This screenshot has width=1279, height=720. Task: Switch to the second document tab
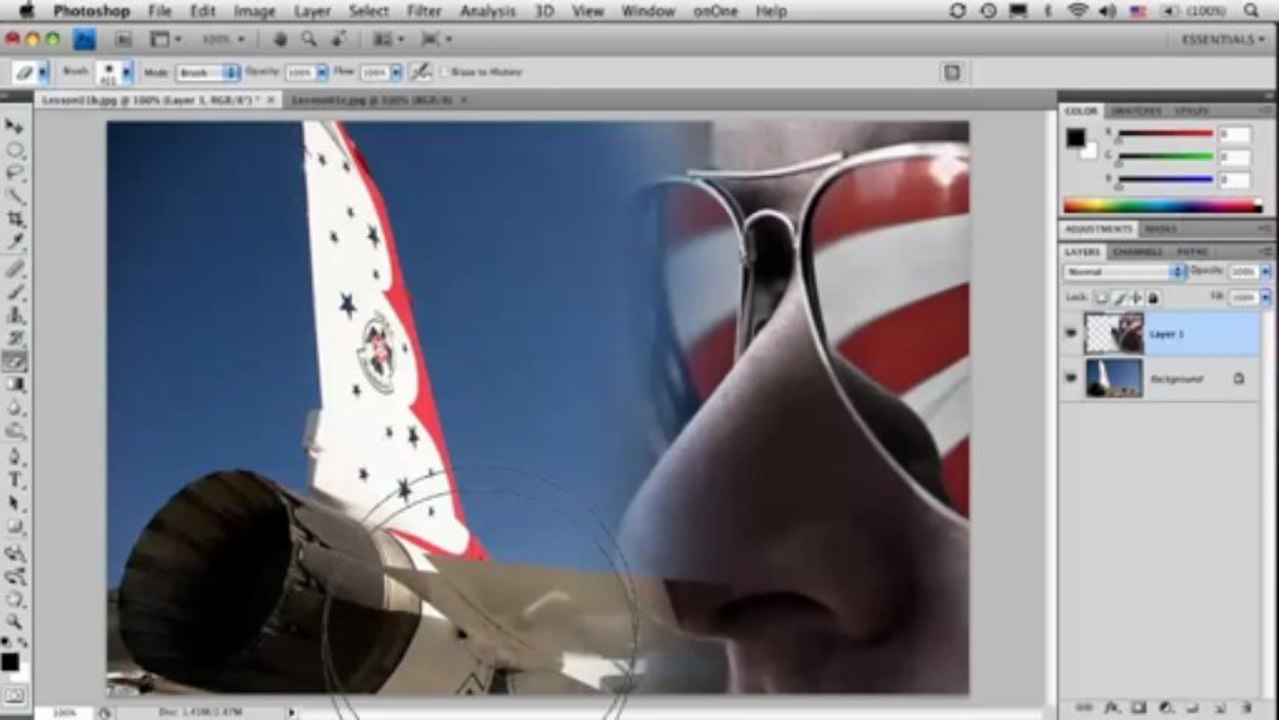click(x=374, y=100)
